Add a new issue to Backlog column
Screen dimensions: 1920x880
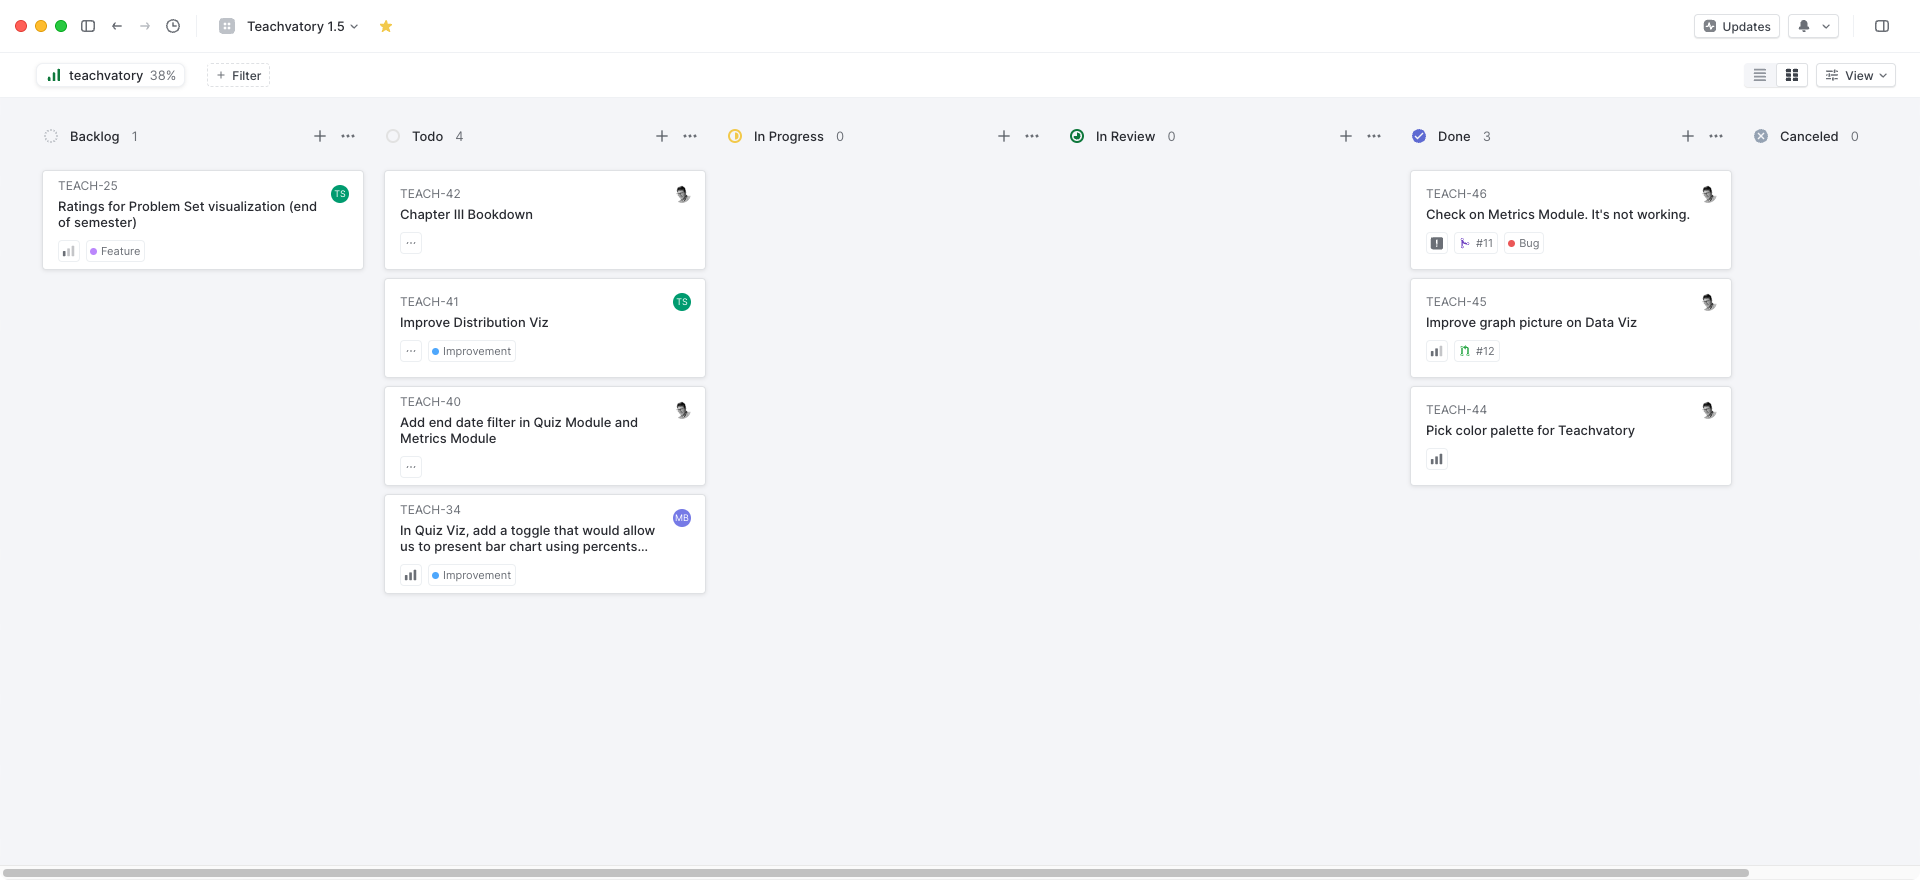320,136
